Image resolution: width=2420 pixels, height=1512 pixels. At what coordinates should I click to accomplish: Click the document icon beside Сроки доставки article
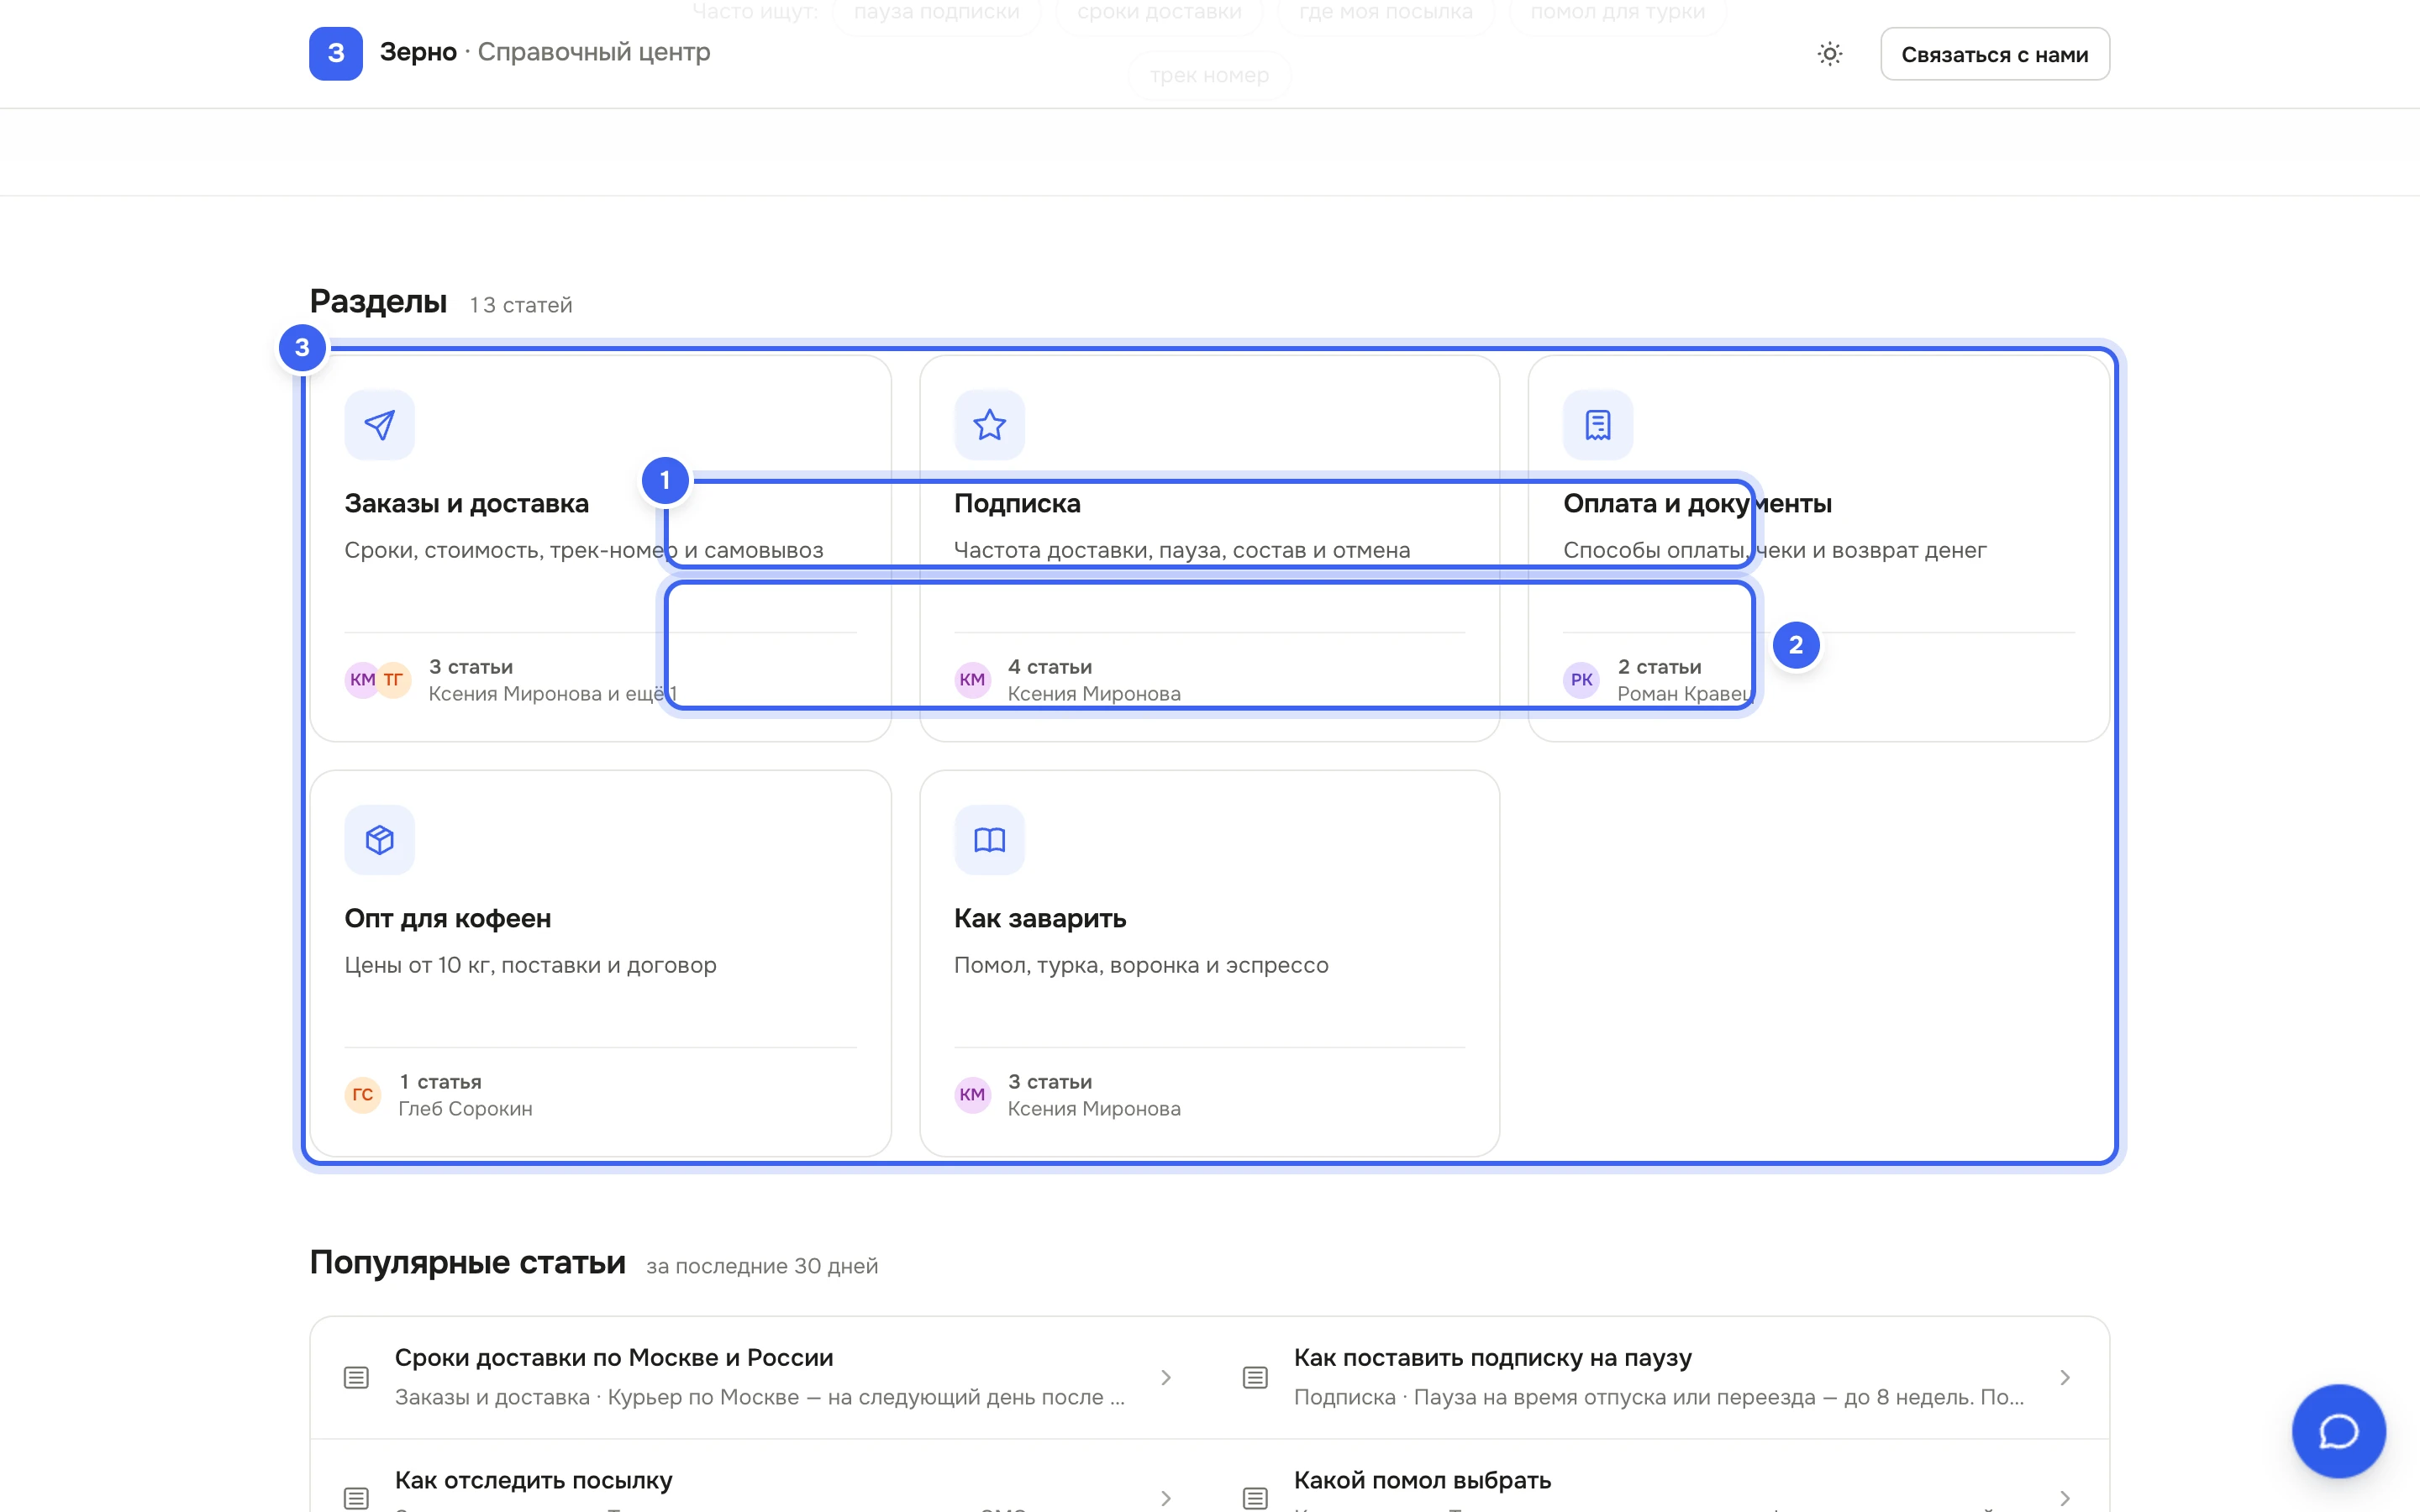356,1378
